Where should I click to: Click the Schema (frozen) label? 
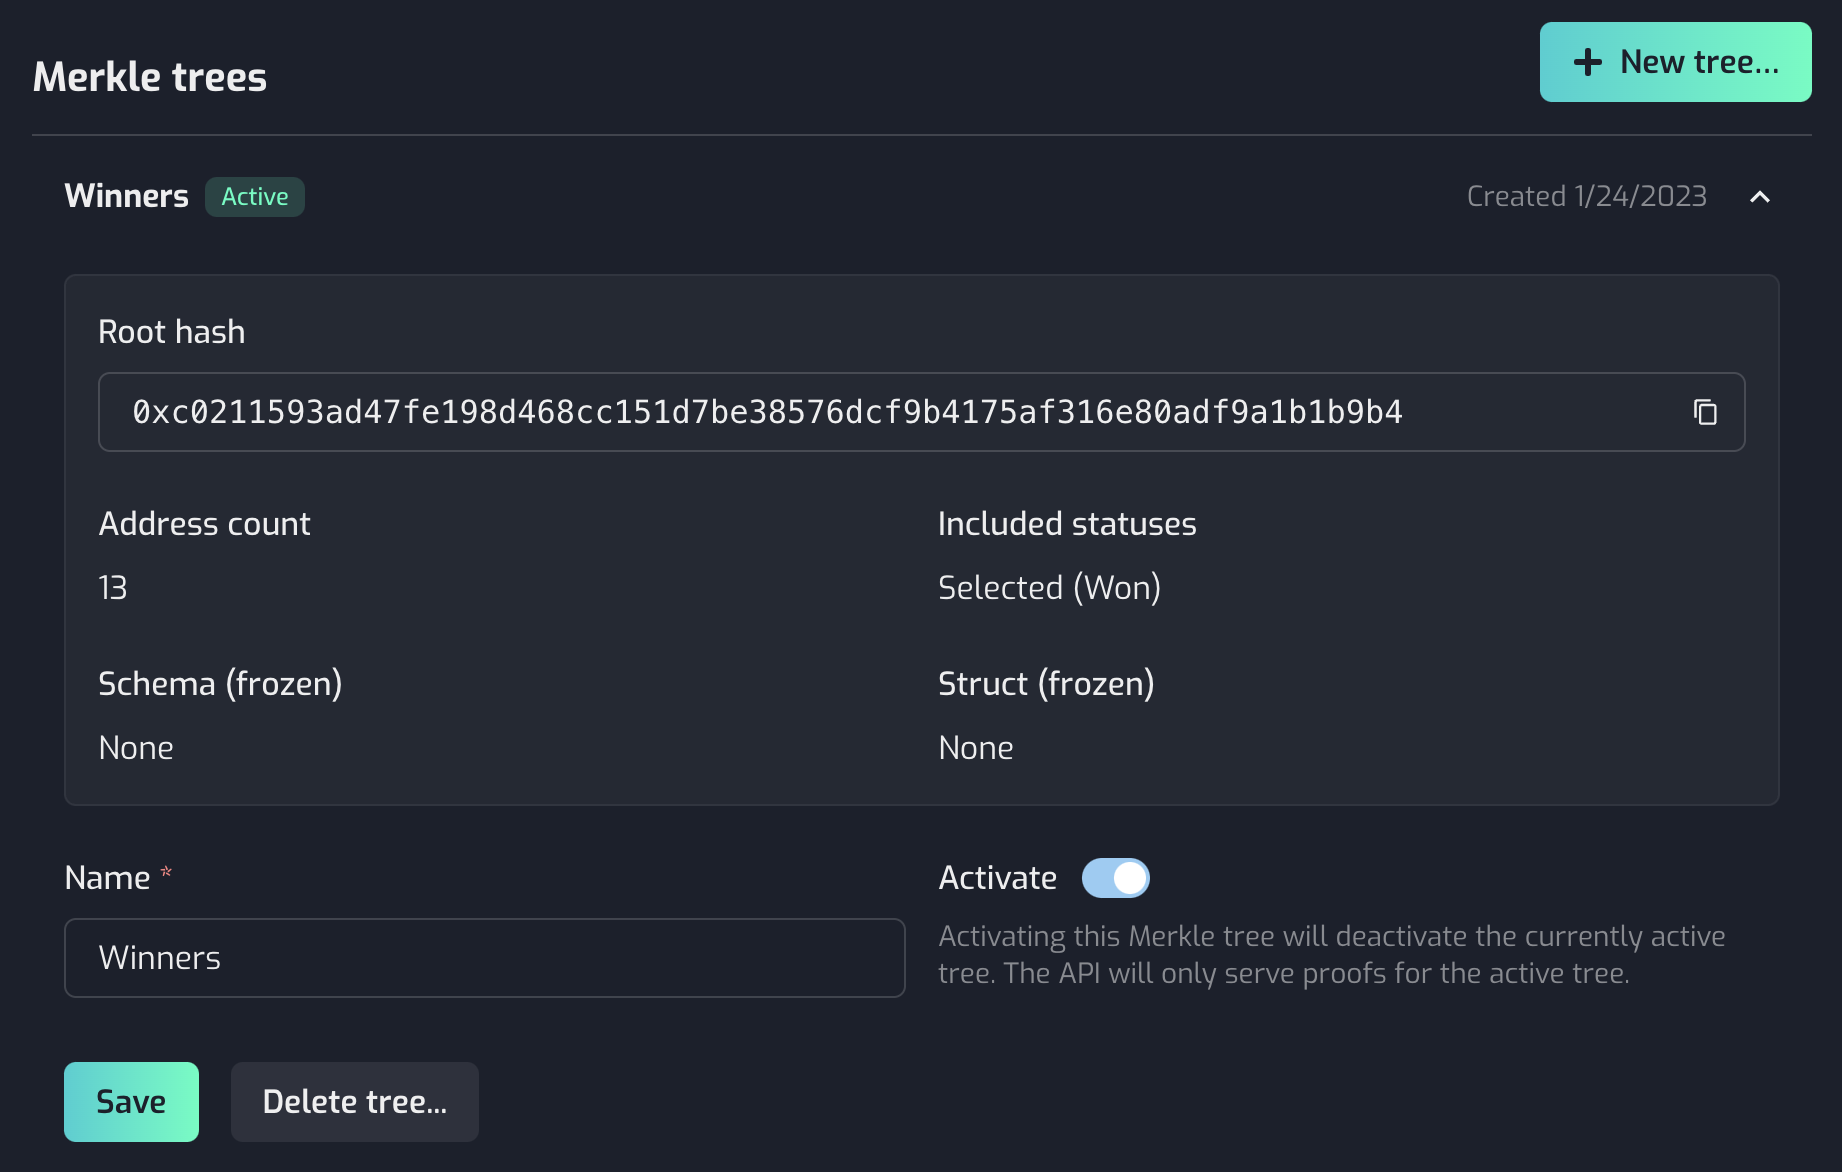point(220,684)
